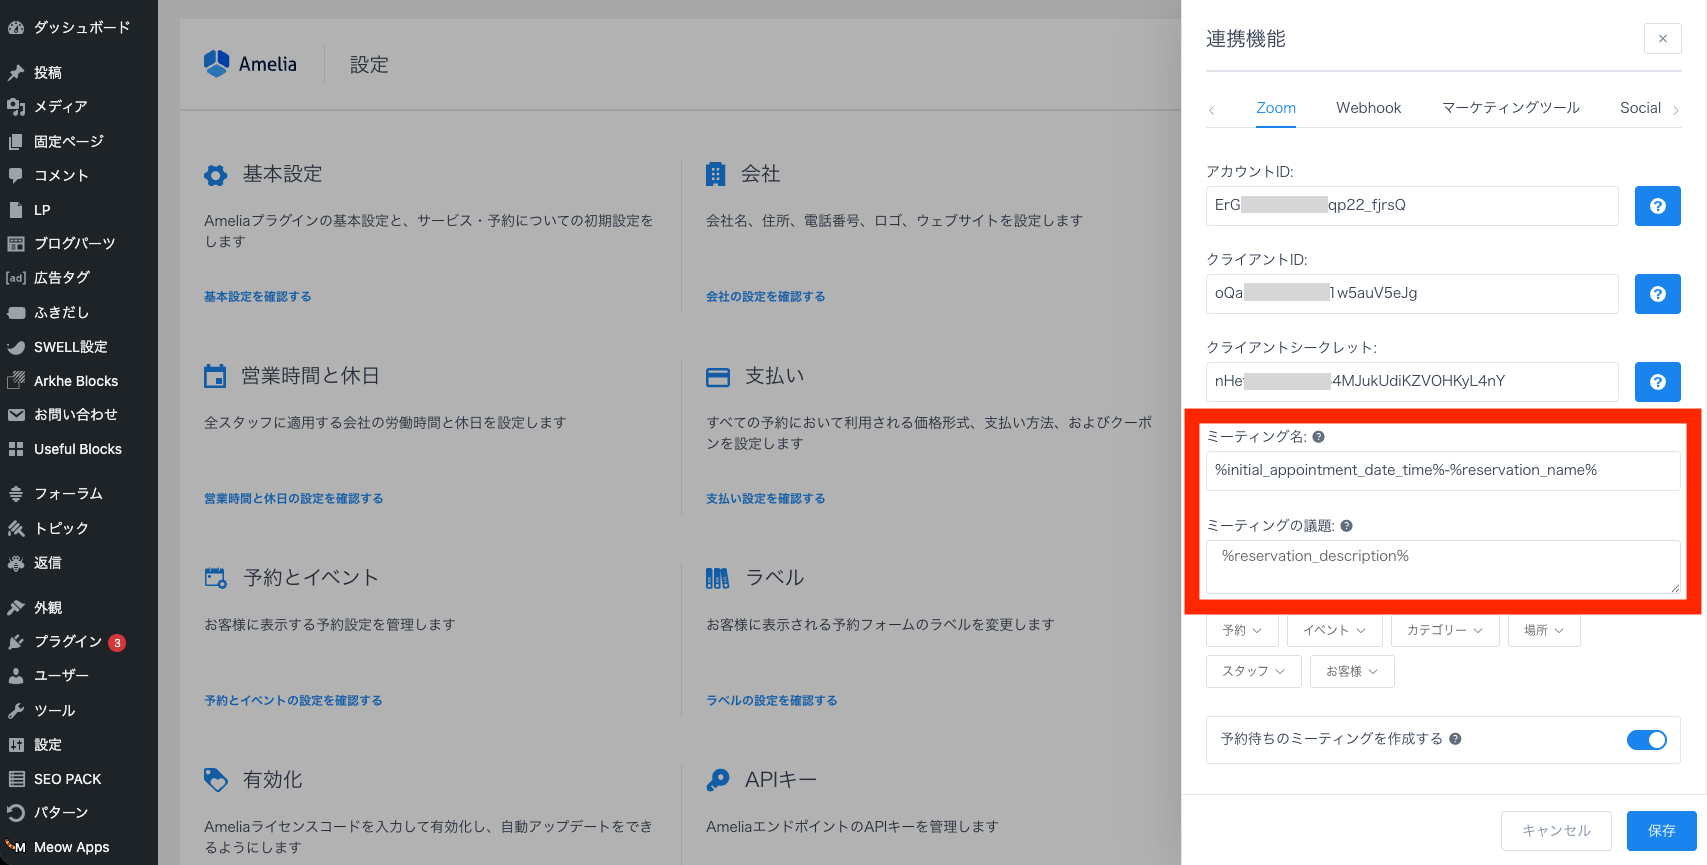
Task: Click the 基本設定 gear icon
Action: coord(216,175)
